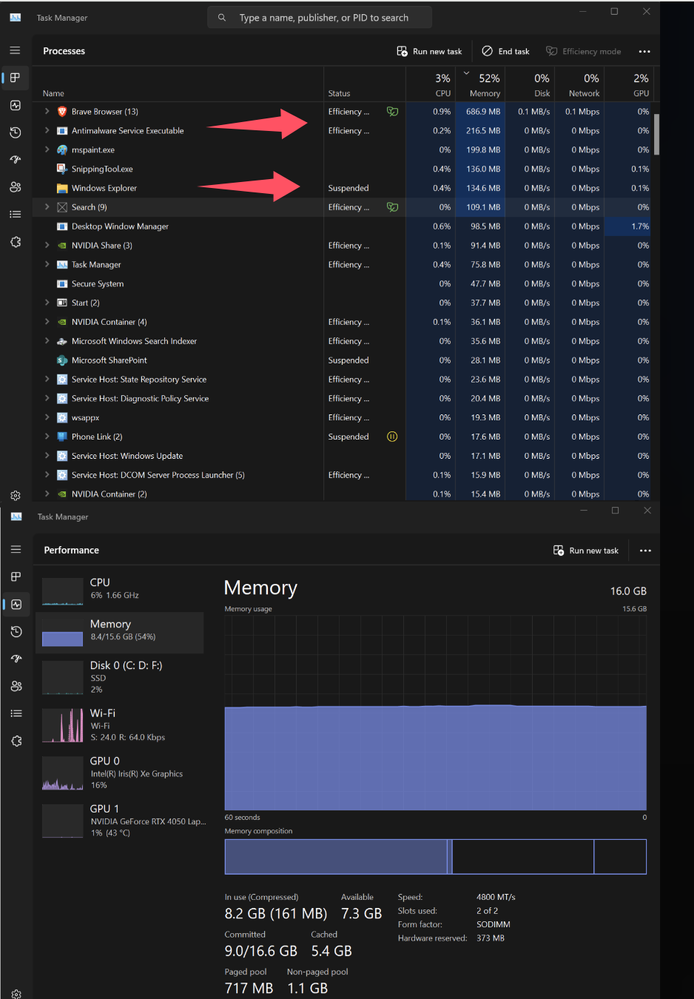Click Run new task in Performance window
Image resolution: width=694 pixels, height=999 pixels.
point(586,550)
